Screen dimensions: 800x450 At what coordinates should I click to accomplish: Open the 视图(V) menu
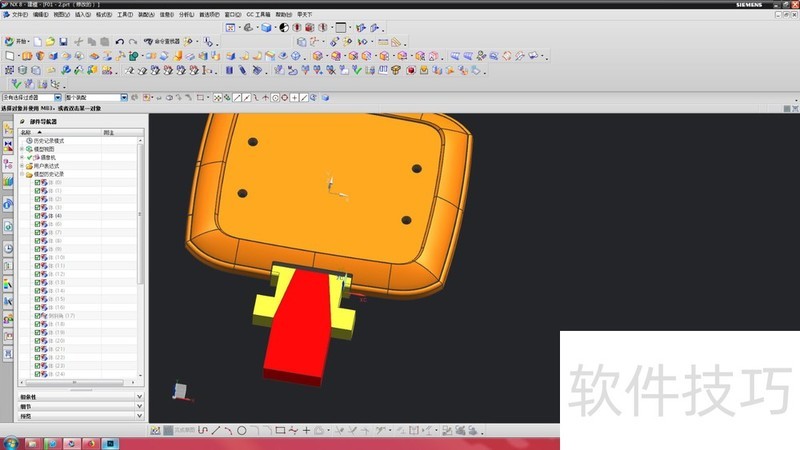62,14
